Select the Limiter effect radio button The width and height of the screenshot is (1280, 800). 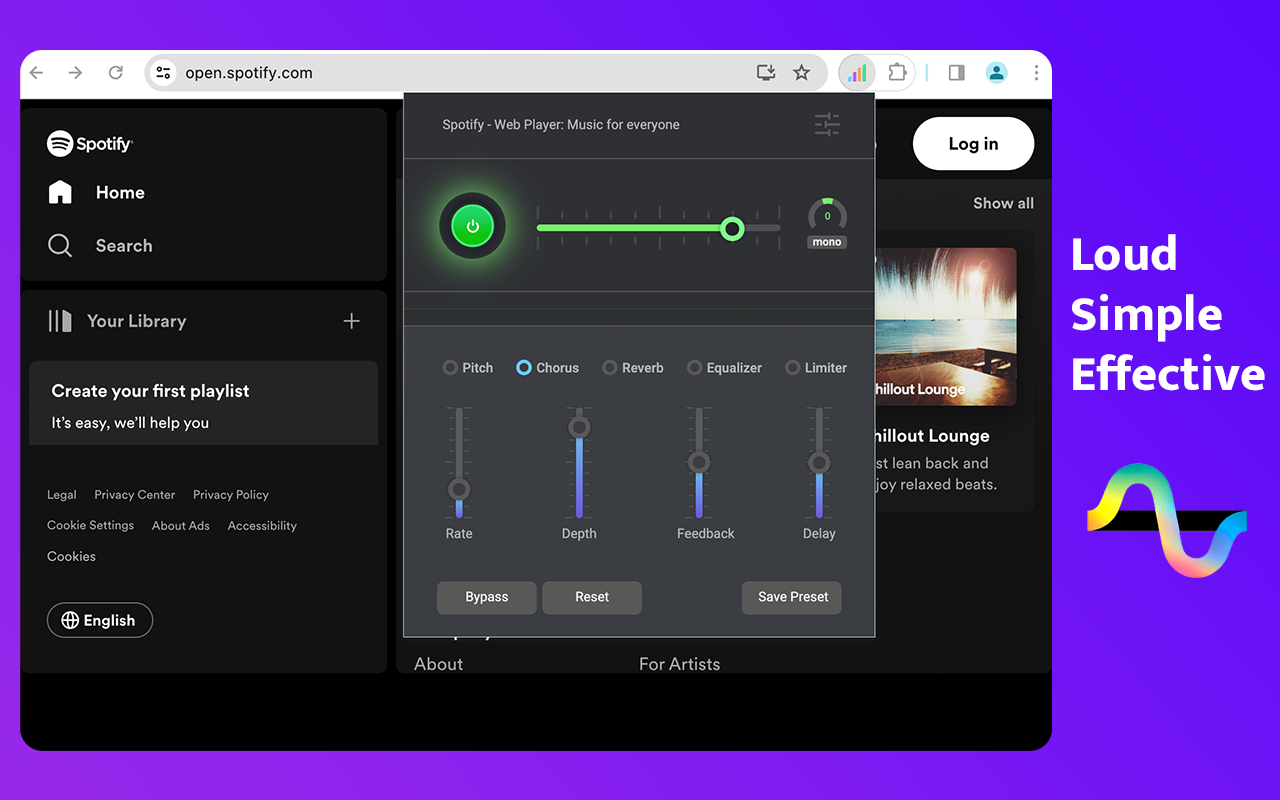[x=793, y=368]
